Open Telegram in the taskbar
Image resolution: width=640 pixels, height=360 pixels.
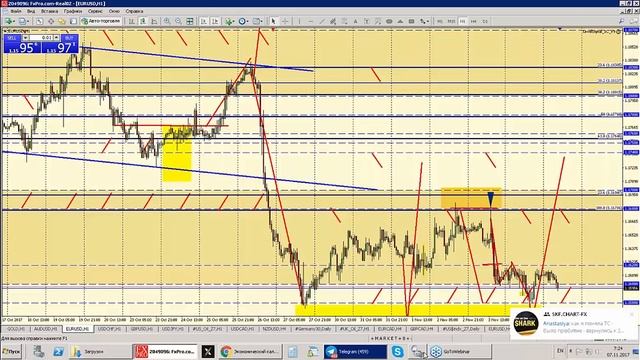(355, 351)
